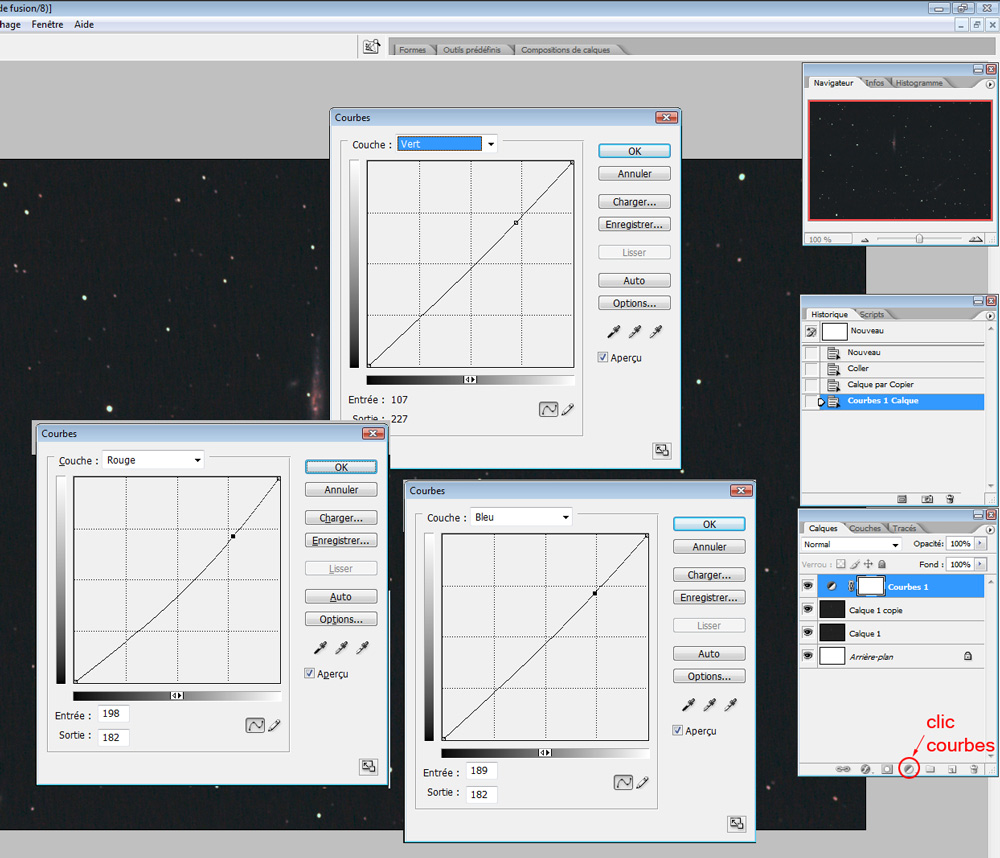Switch to the Tracés tab

[904, 528]
